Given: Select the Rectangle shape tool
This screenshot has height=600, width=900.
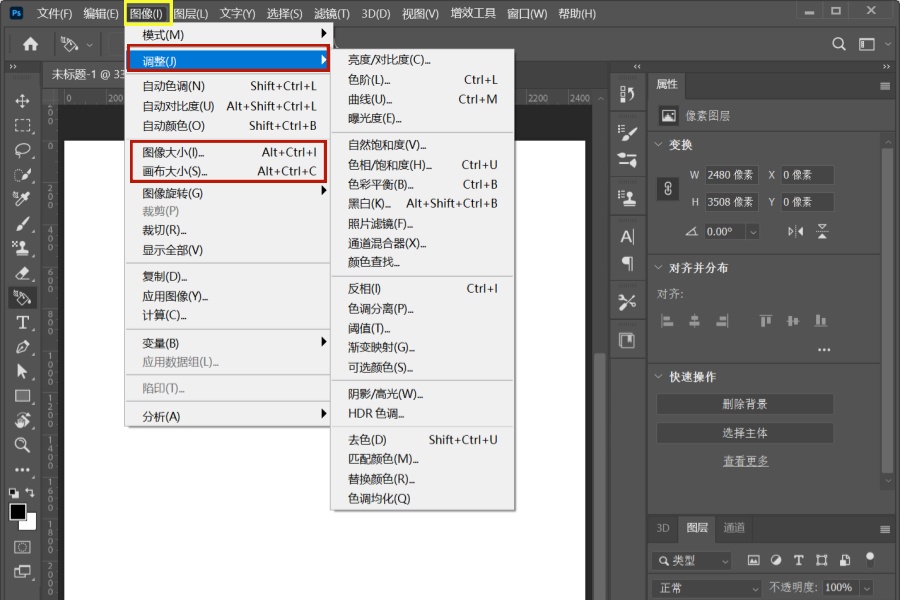Looking at the screenshot, I should 22,396.
